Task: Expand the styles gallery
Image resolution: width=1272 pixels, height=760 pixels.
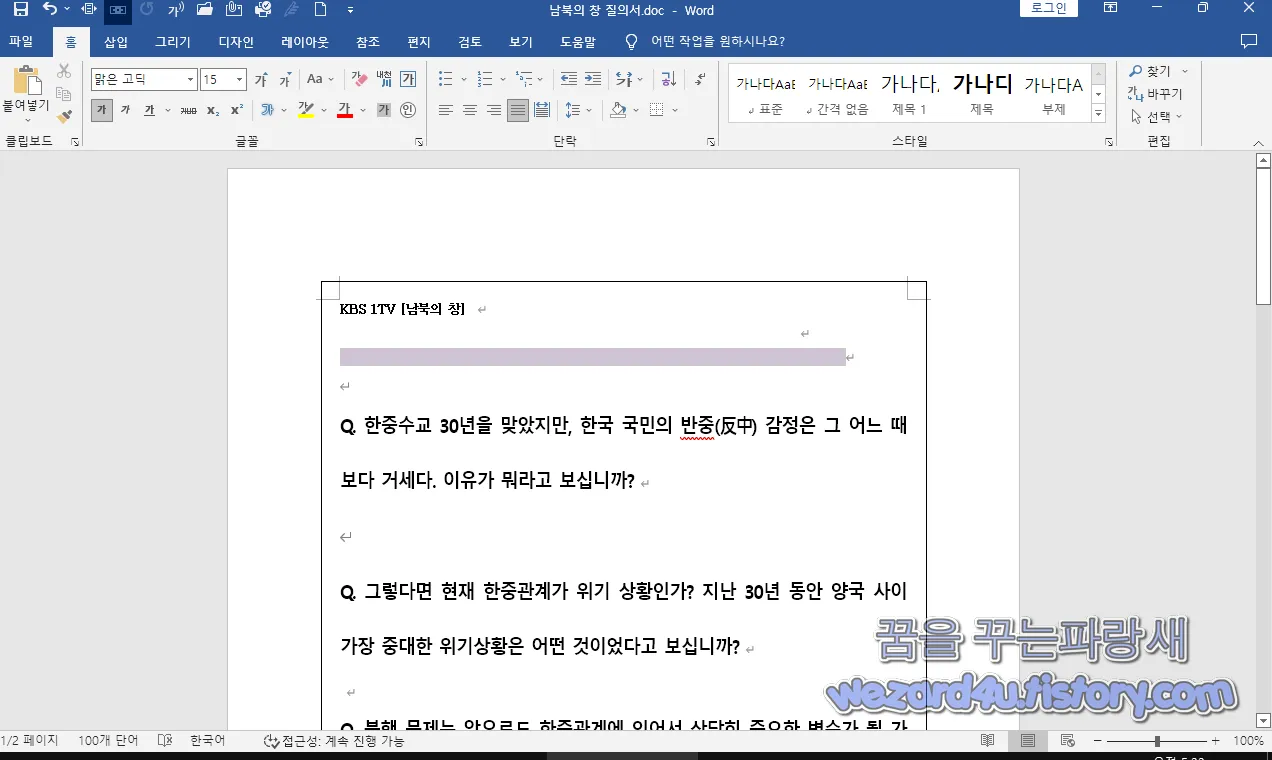Action: coord(1098,114)
